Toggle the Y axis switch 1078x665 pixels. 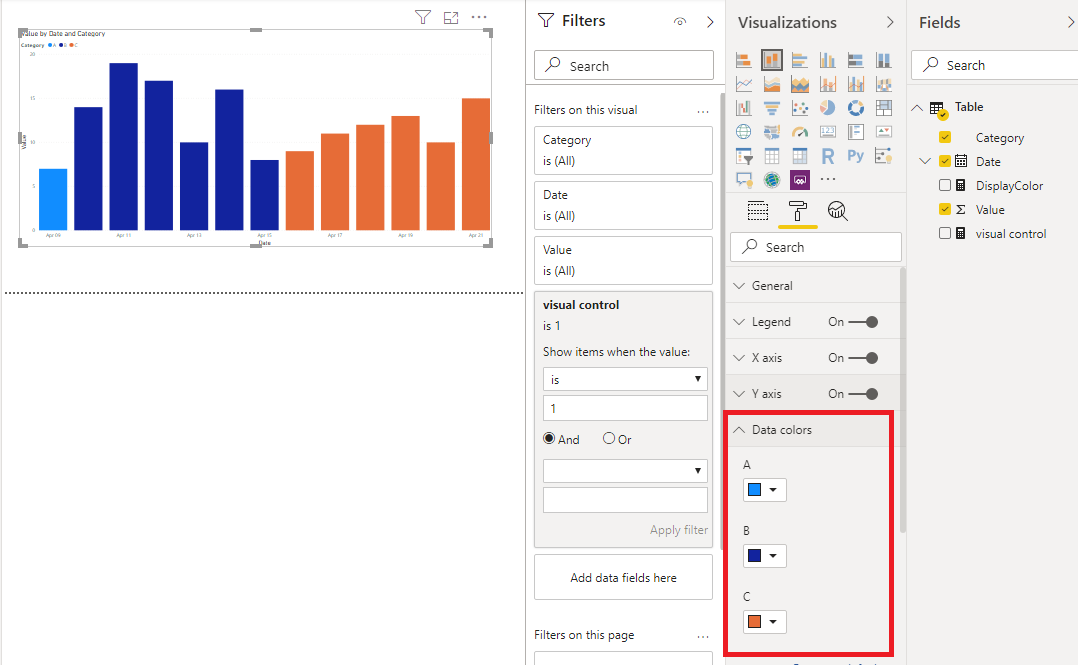(863, 394)
